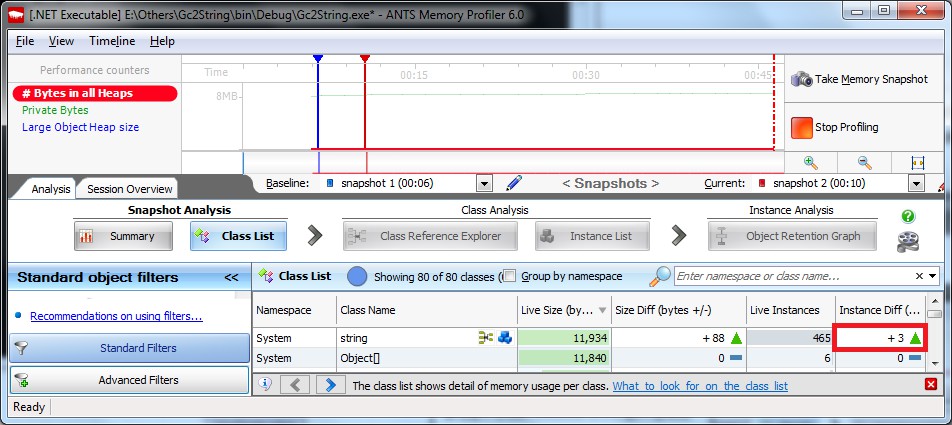Click the pencil rename snapshot icon
Image resolution: width=952 pixels, height=425 pixels.
514,183
